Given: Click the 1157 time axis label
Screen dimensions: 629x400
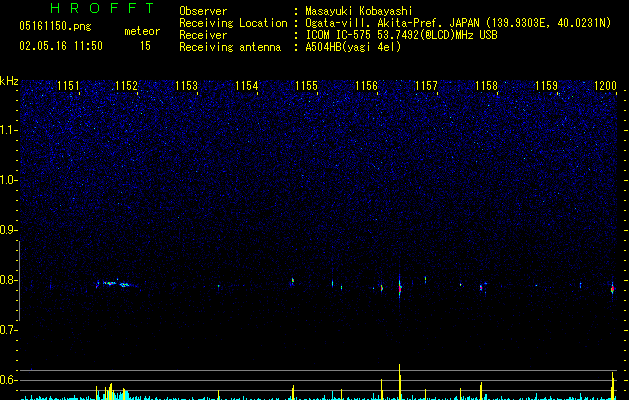Looking at the screenshot, I should tap(426, 86).
